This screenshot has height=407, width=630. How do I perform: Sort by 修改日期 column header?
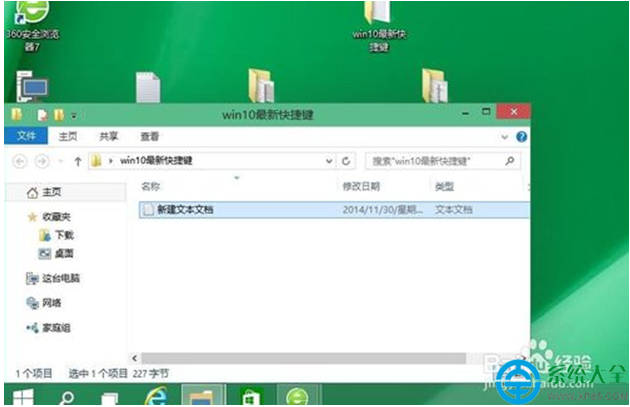[361, 186]
